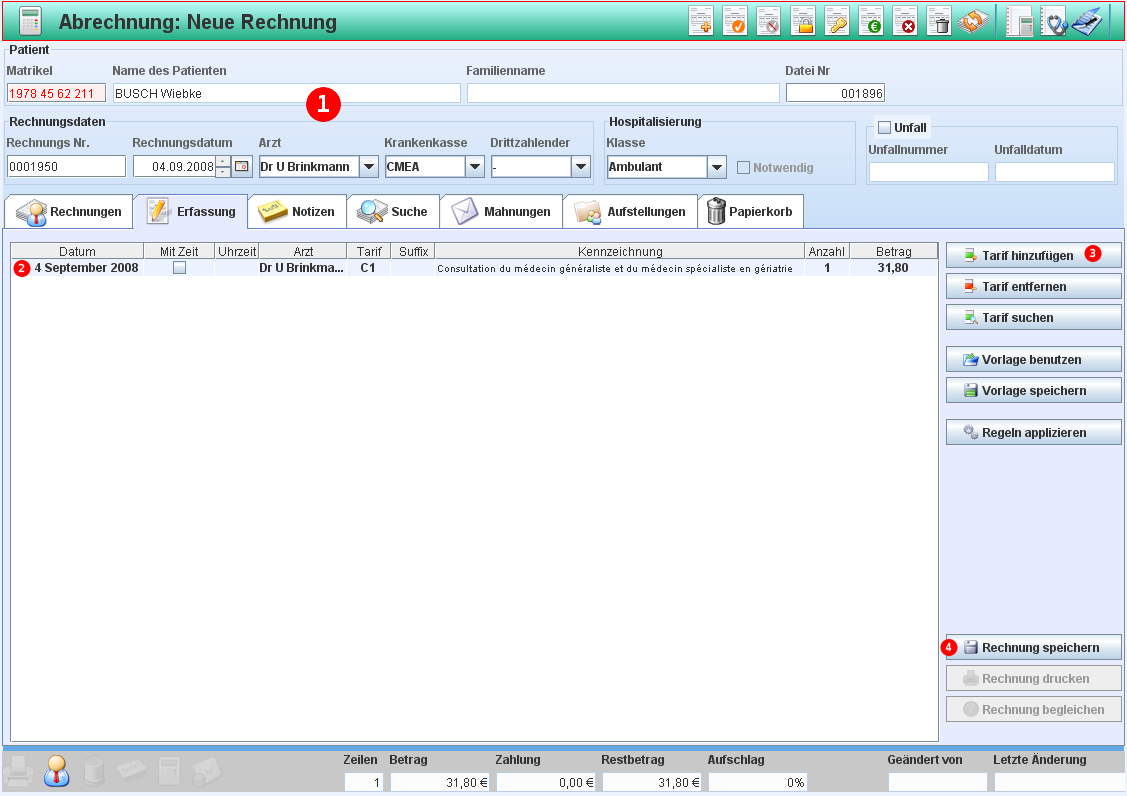Click the lock invoice padlock icon
This screenshot has width=1127, height=796.
click(803, 22)
